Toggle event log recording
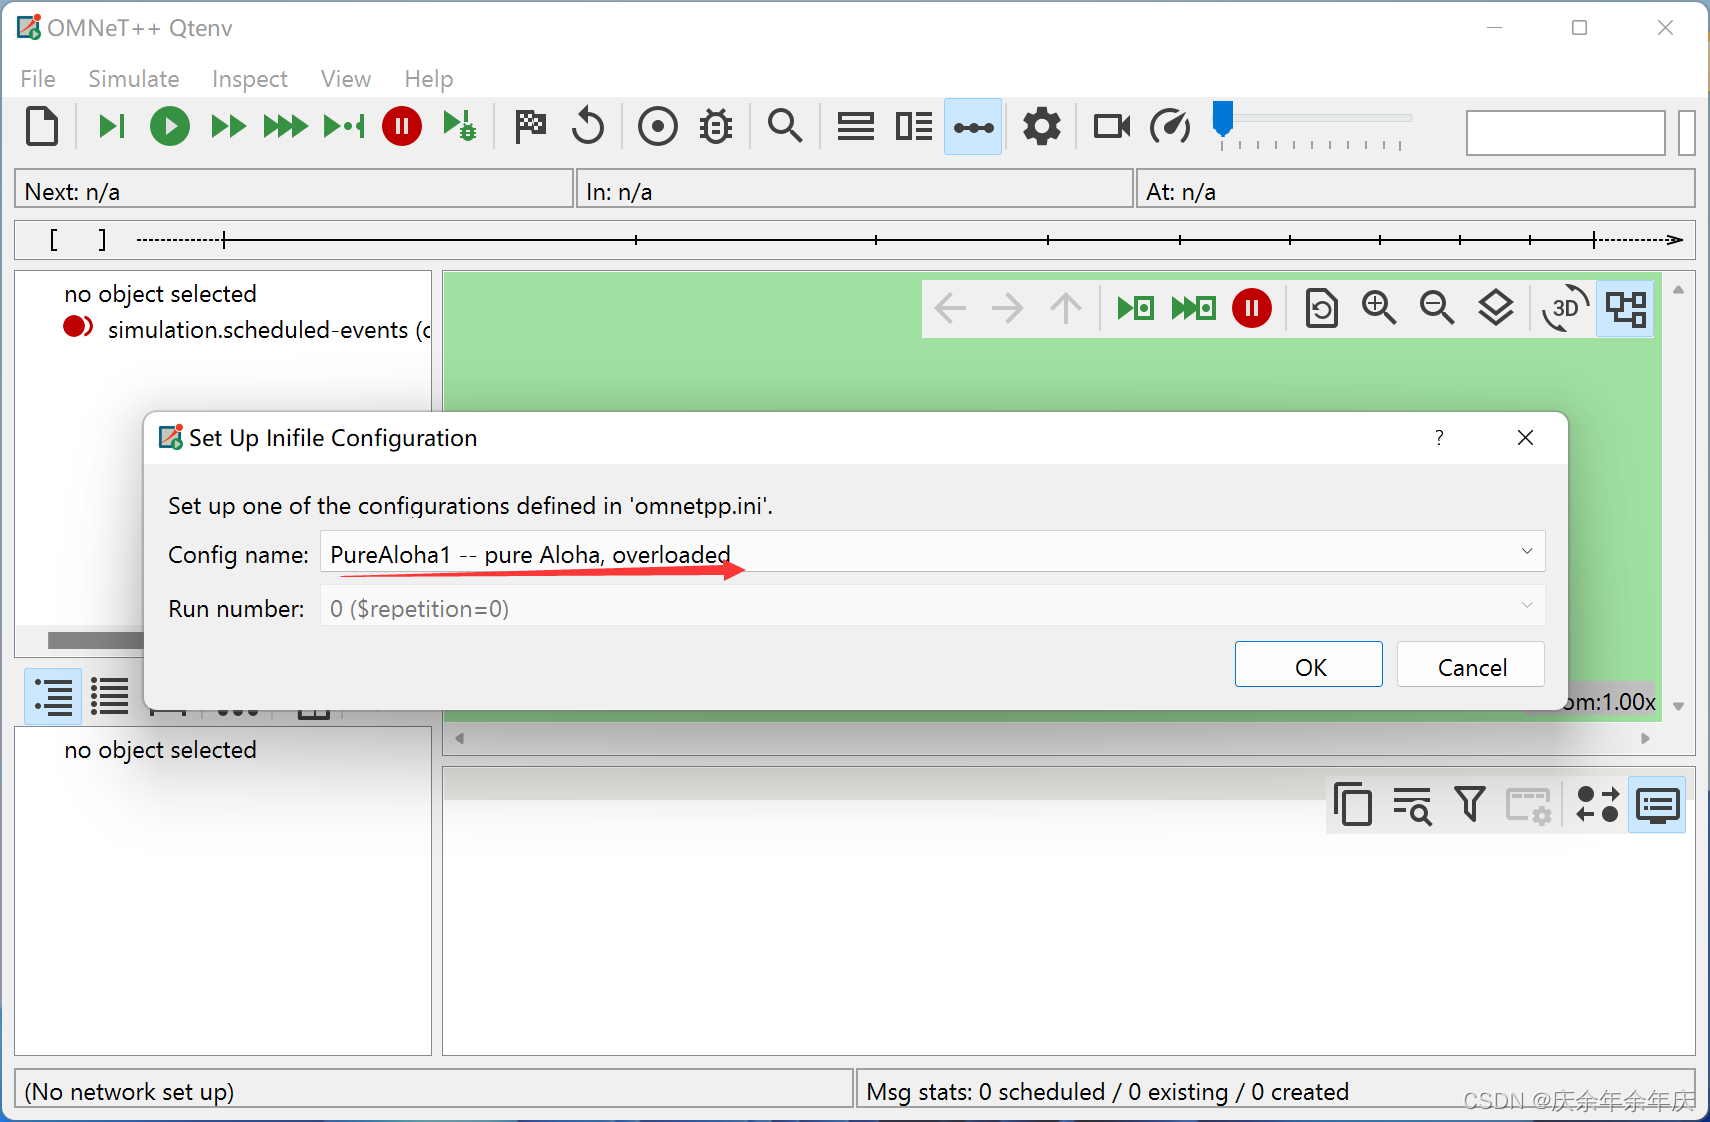The height and width of the screenshot is (1122, 1710). click(658, 127)
